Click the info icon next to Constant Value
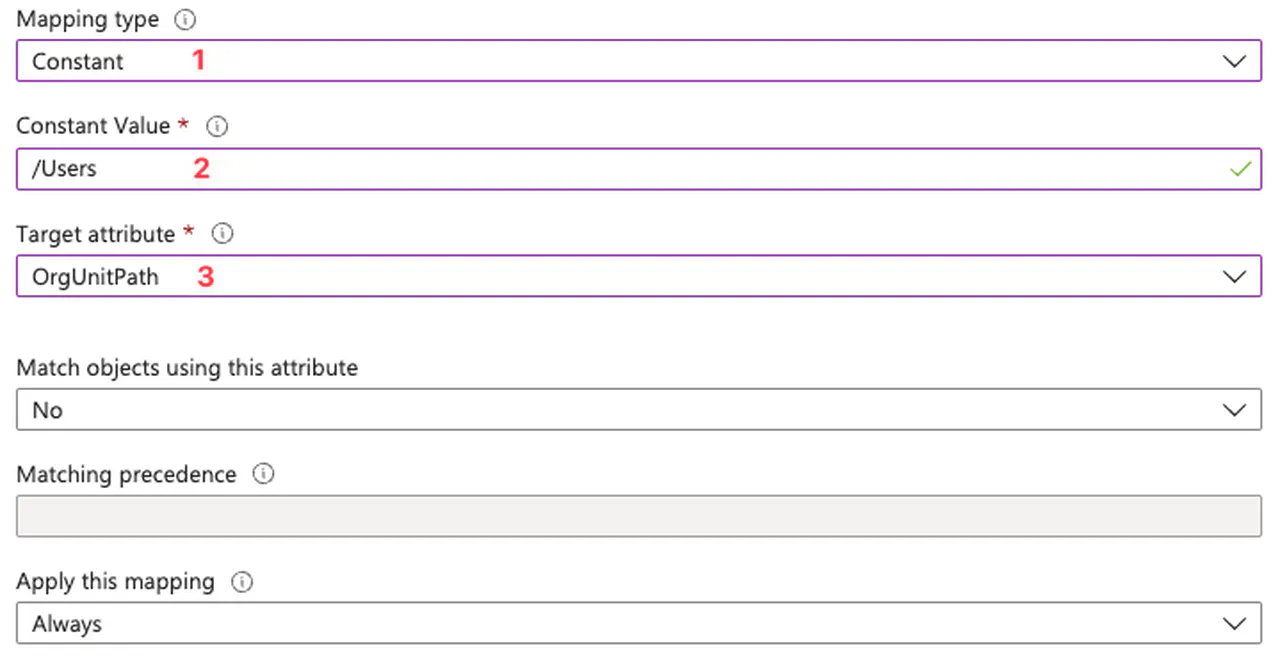 click(x=217, y=127)
